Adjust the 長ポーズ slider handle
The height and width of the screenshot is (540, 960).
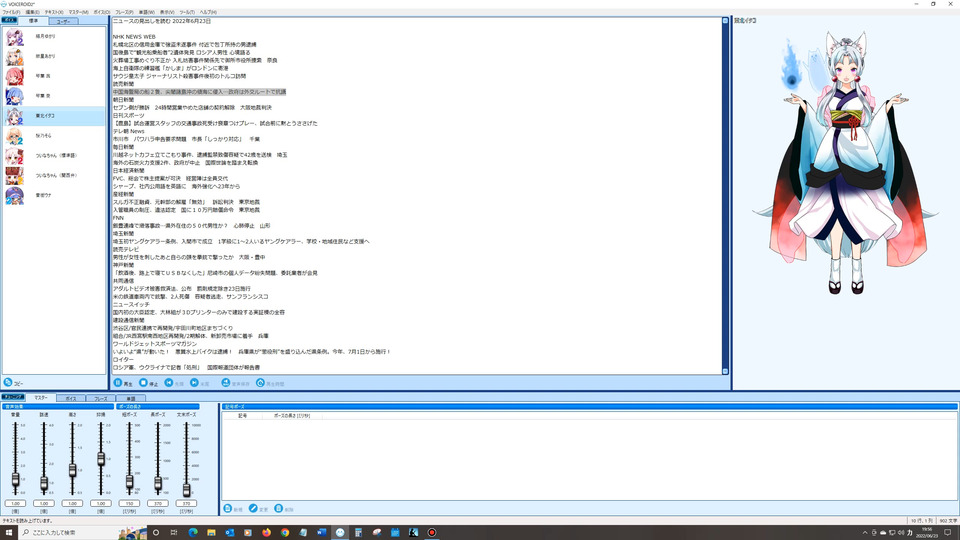pos(158,484)
